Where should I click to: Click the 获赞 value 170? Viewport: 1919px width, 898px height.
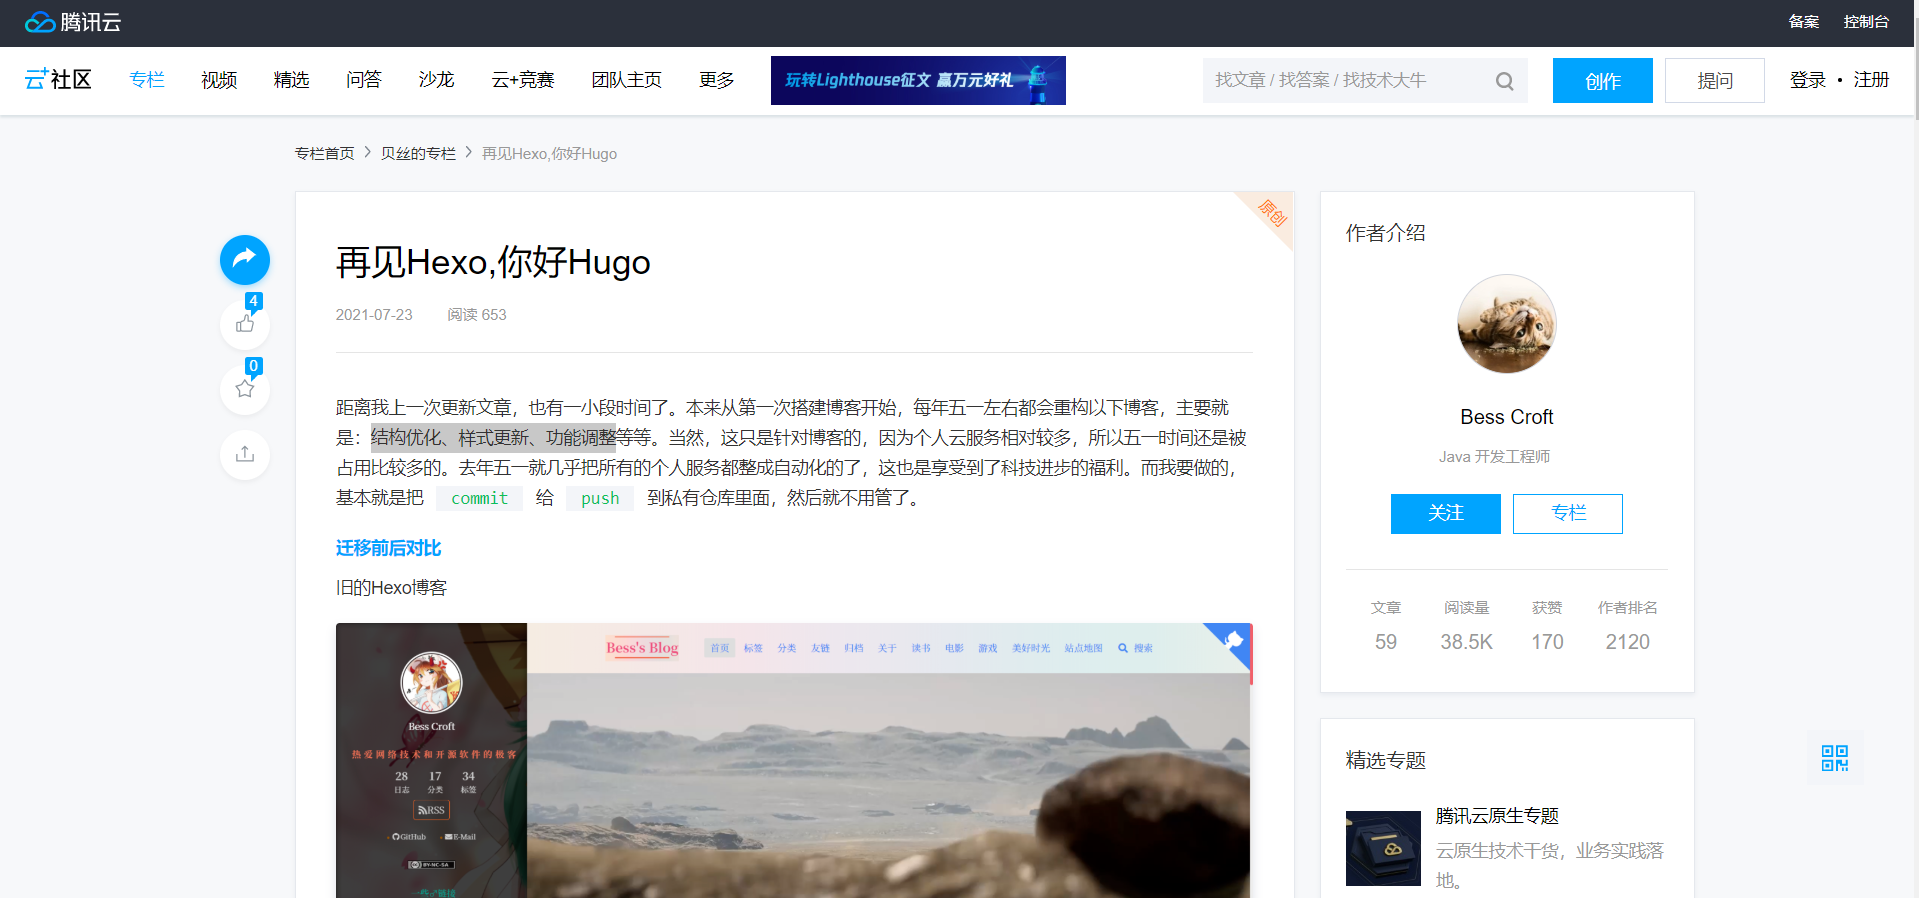tap(1547, 642)
